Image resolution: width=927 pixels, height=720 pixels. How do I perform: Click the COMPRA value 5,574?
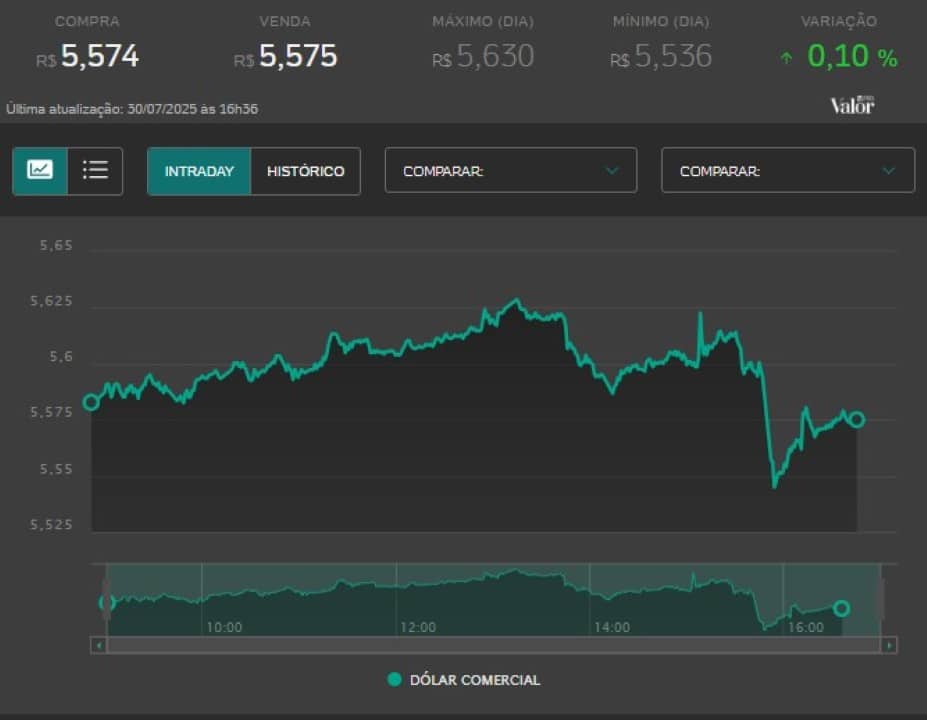coord(99,56)
